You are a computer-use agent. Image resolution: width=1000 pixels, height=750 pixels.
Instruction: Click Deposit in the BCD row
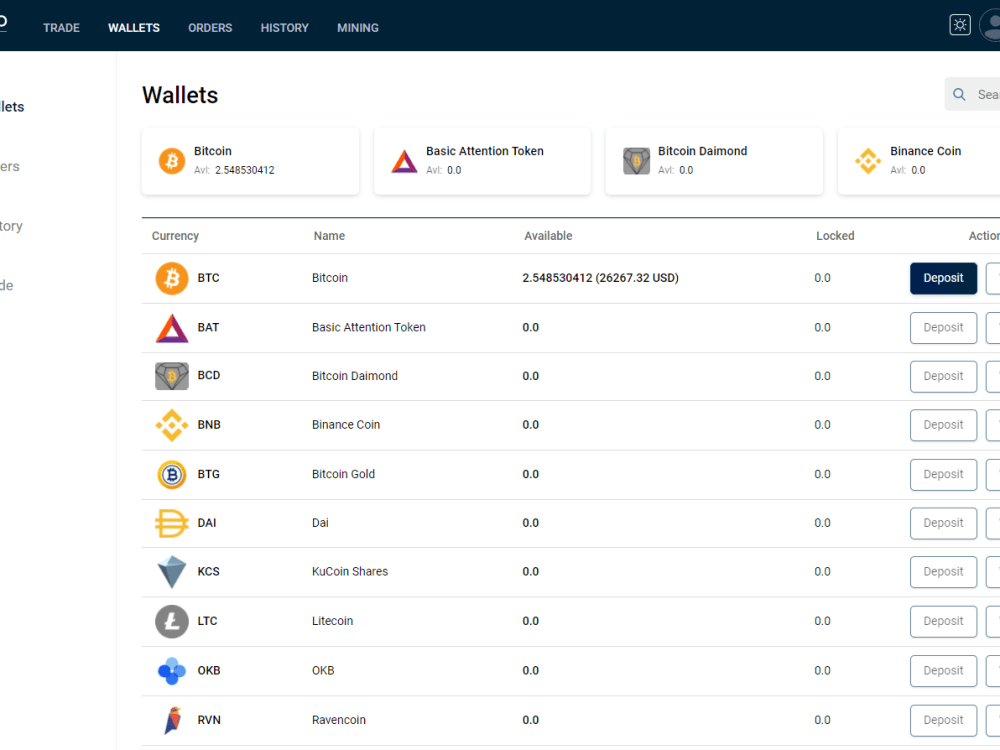pyautogui.click(x=943, y=376)
